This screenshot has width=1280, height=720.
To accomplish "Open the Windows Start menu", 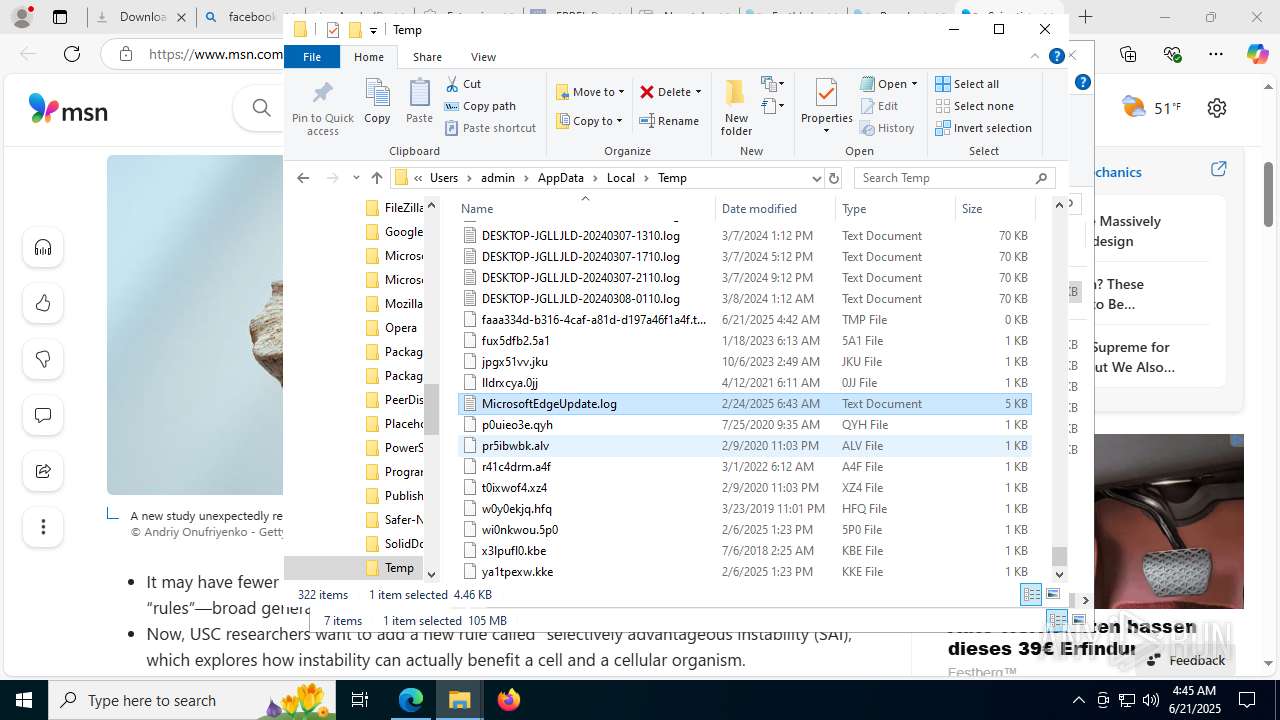I will 24,700.
